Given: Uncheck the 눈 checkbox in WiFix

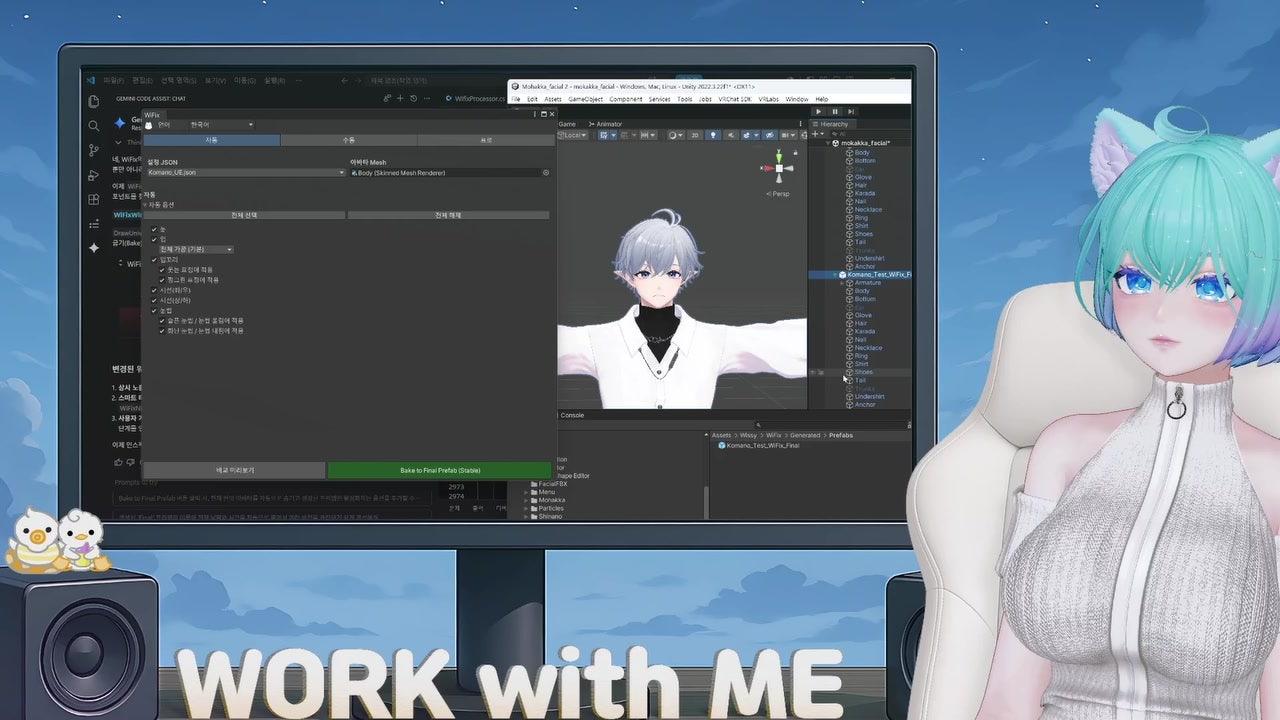Looking at the screenshot, I should 154,229.
